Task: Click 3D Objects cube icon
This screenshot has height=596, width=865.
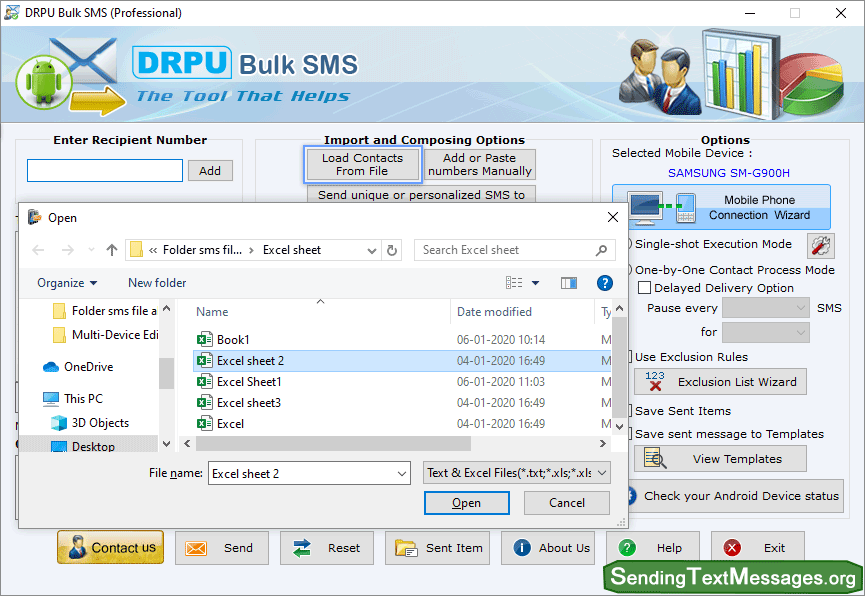Action: [x=58, y=423]
